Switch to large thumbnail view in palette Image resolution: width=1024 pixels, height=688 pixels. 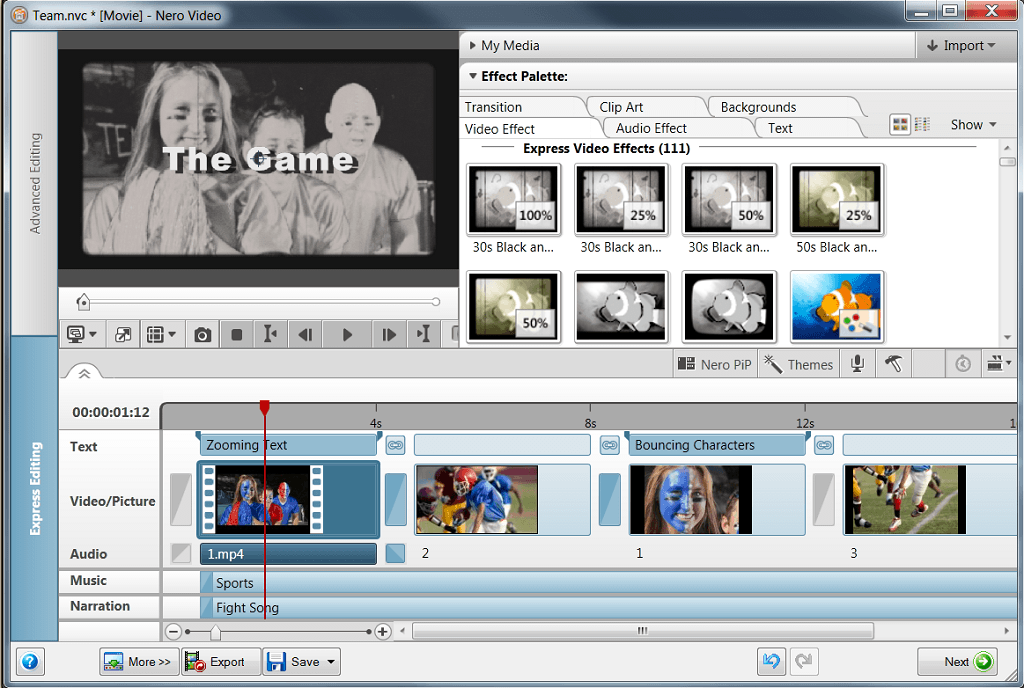point(900,125)
